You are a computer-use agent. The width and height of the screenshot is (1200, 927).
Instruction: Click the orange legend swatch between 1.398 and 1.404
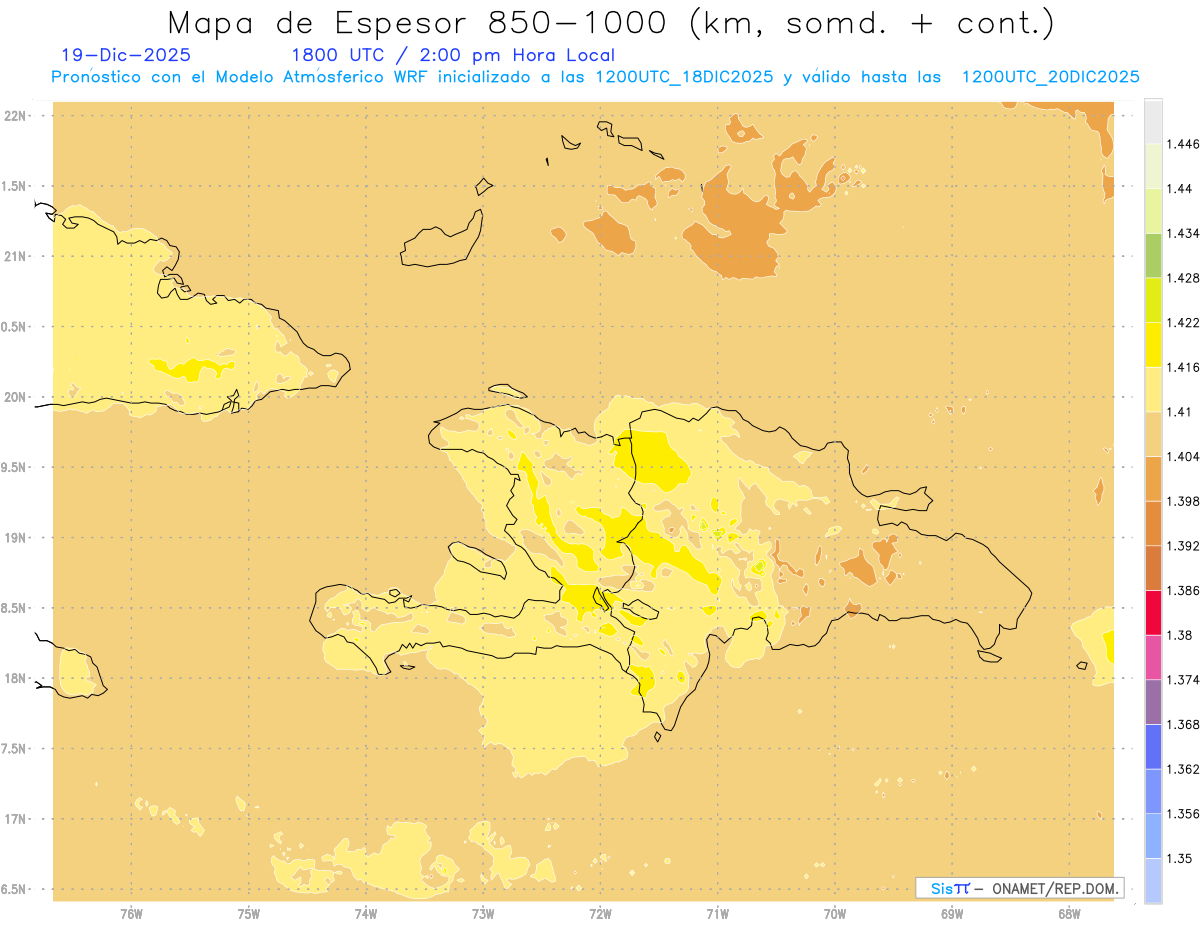click(x=1153, y=479)
